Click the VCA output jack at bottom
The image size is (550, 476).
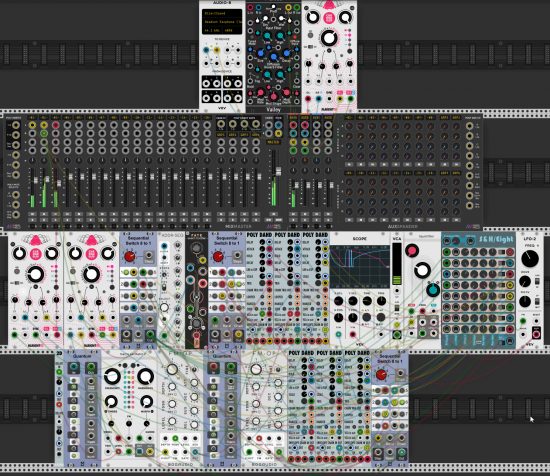tap(397, 334)
